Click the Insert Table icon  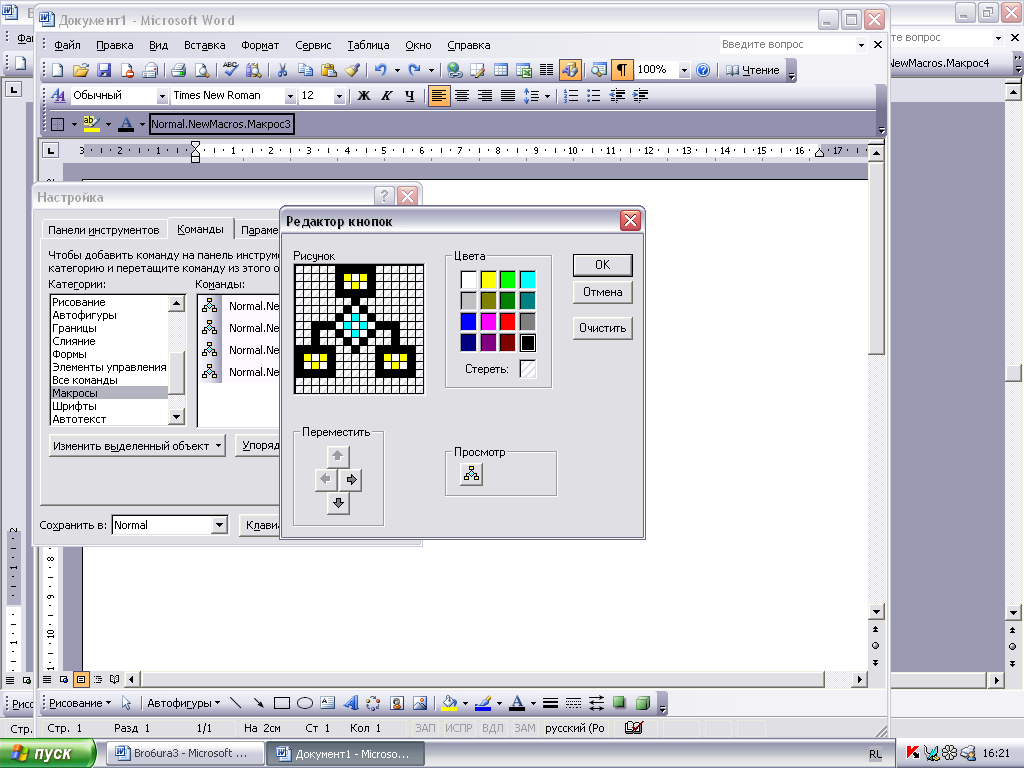(501, 70)
